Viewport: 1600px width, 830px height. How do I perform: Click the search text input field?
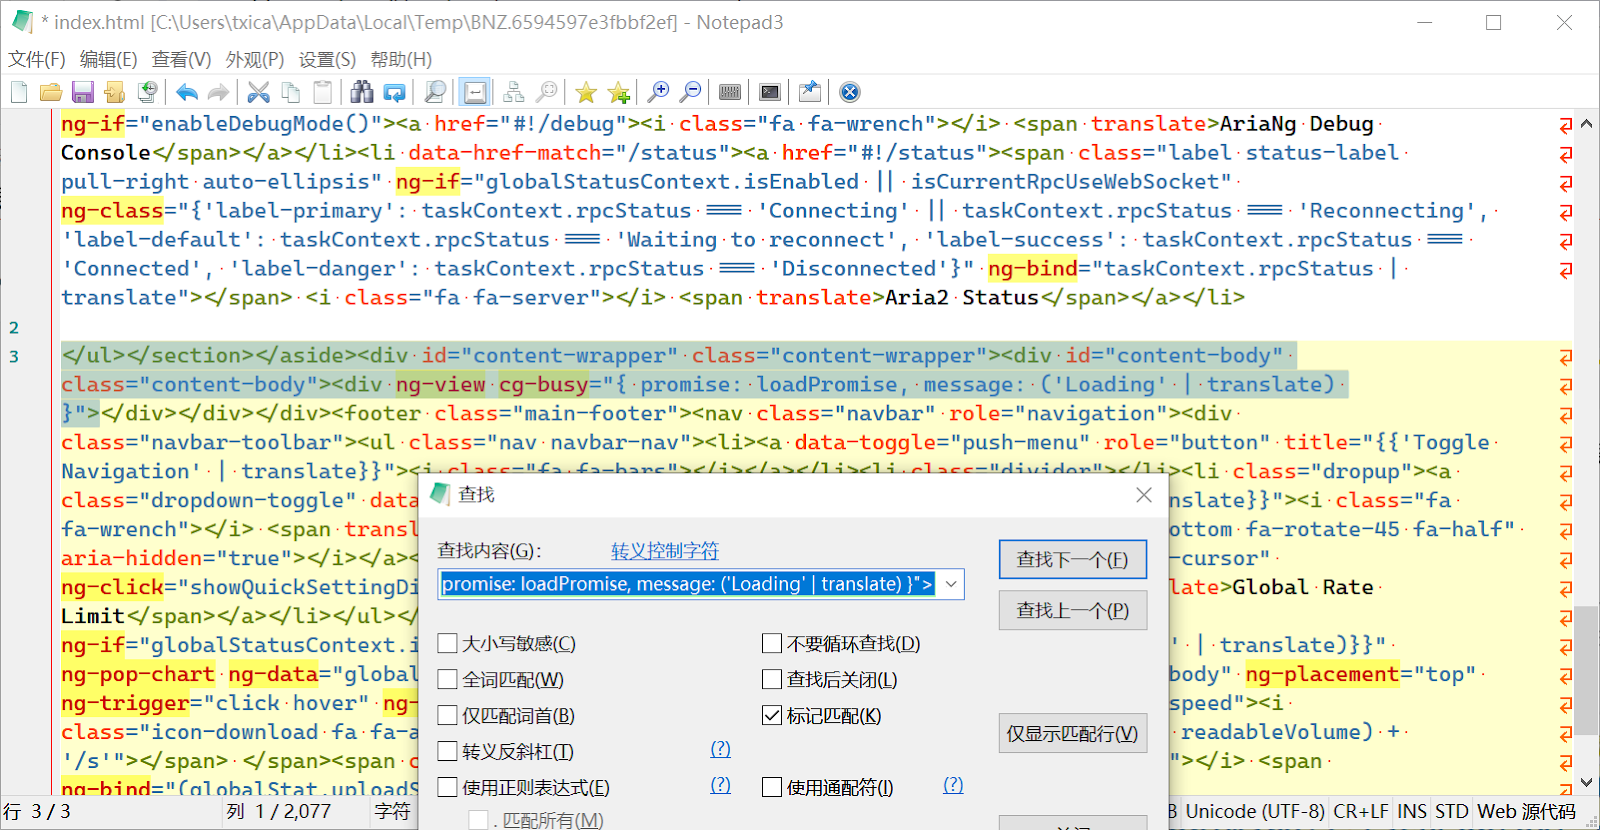pos(688,584)
